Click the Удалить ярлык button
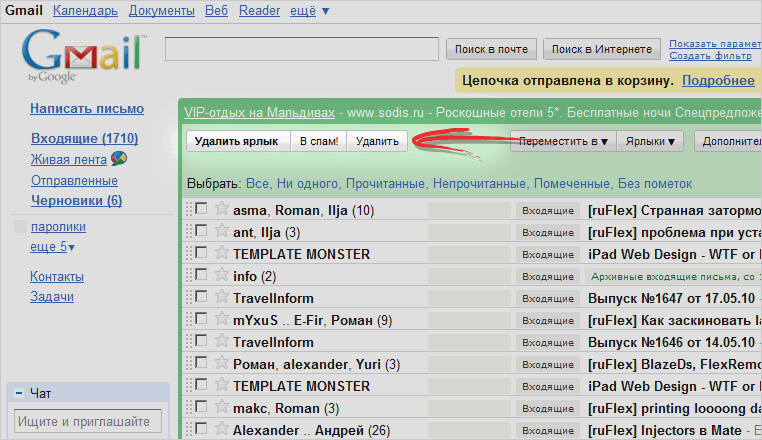 click(238, 141)
